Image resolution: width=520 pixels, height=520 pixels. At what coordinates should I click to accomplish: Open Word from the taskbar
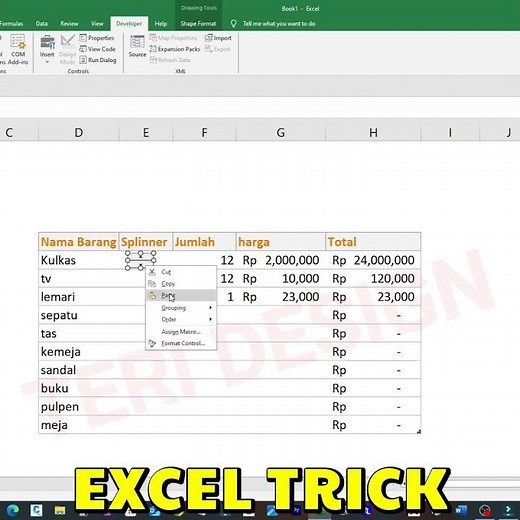[x=461, y=510]
